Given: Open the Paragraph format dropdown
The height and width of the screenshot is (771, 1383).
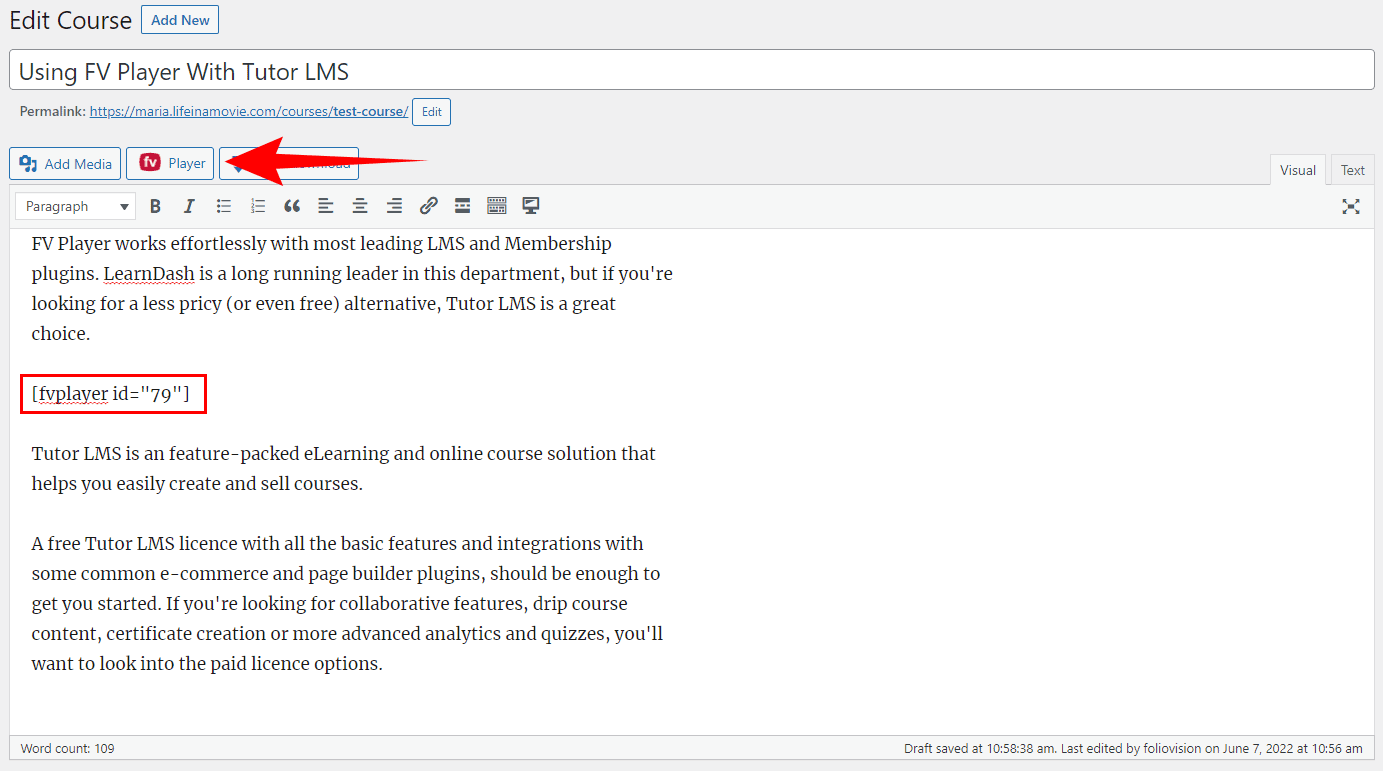Looking at the screenshot, I should tap(75, 206).
